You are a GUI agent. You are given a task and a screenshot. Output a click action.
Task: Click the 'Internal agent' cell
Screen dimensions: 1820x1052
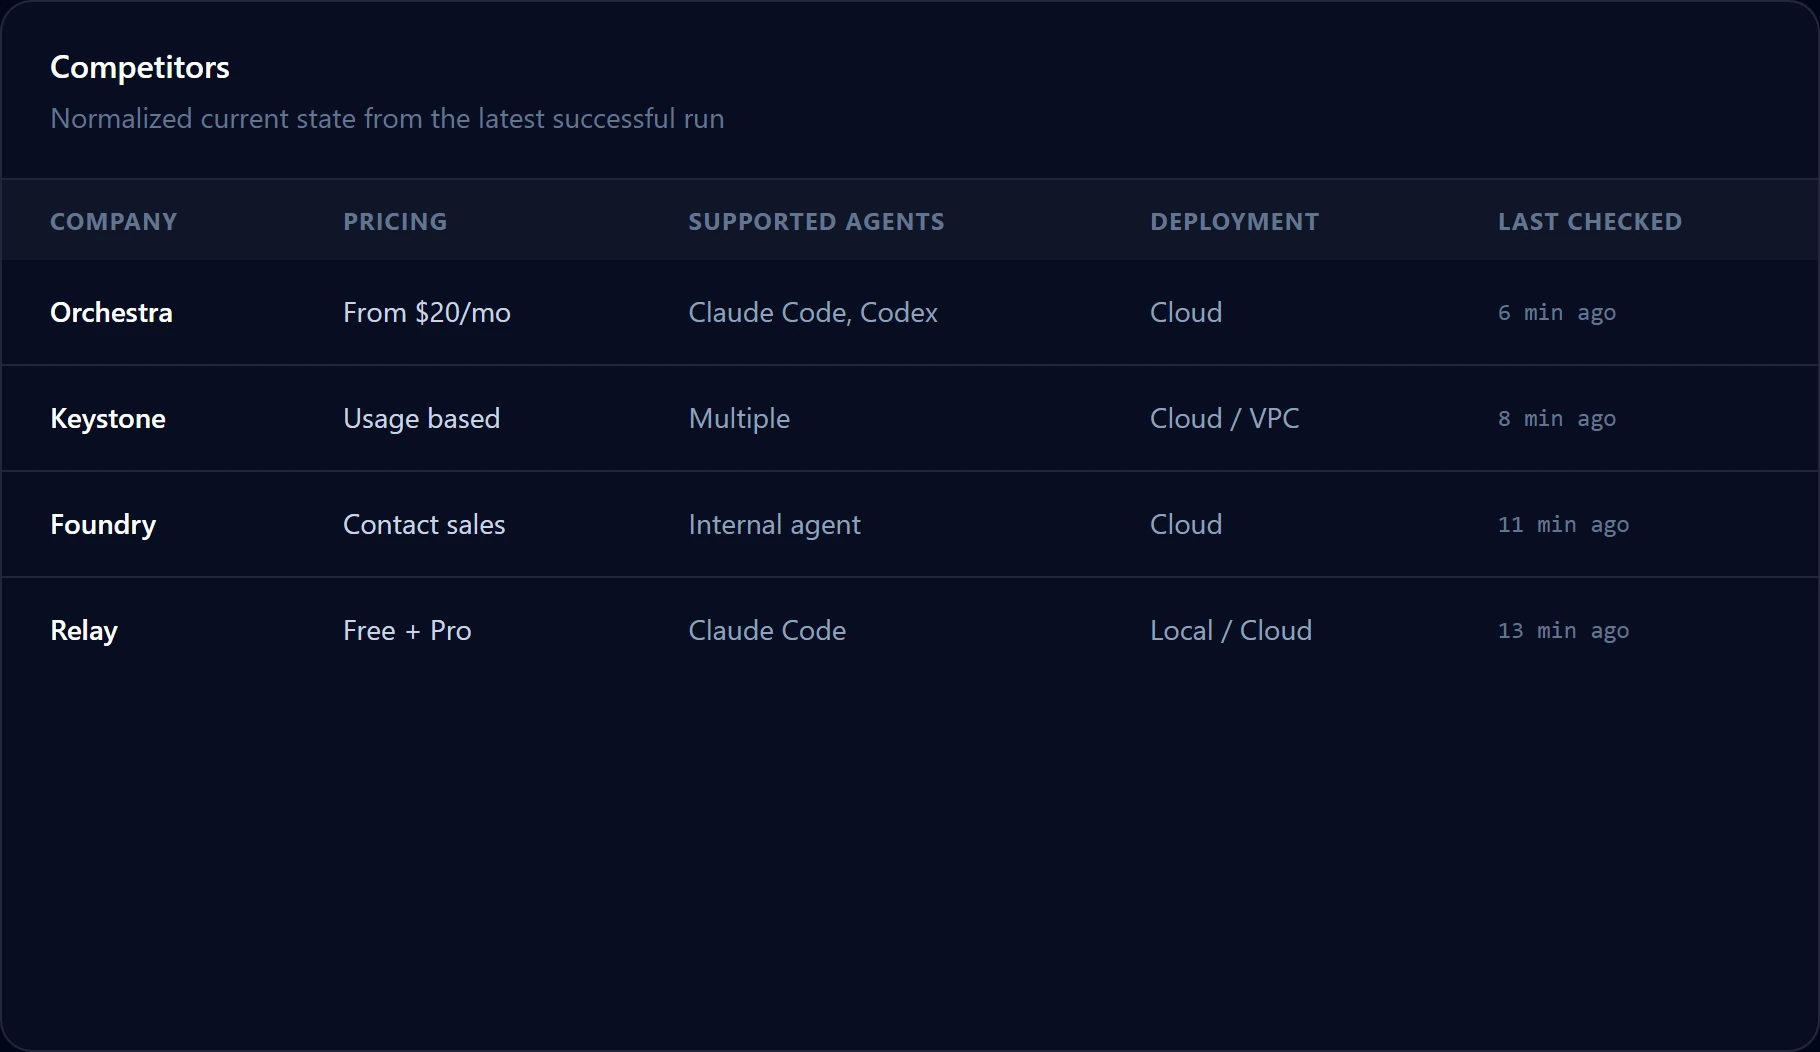pos(774,524)
